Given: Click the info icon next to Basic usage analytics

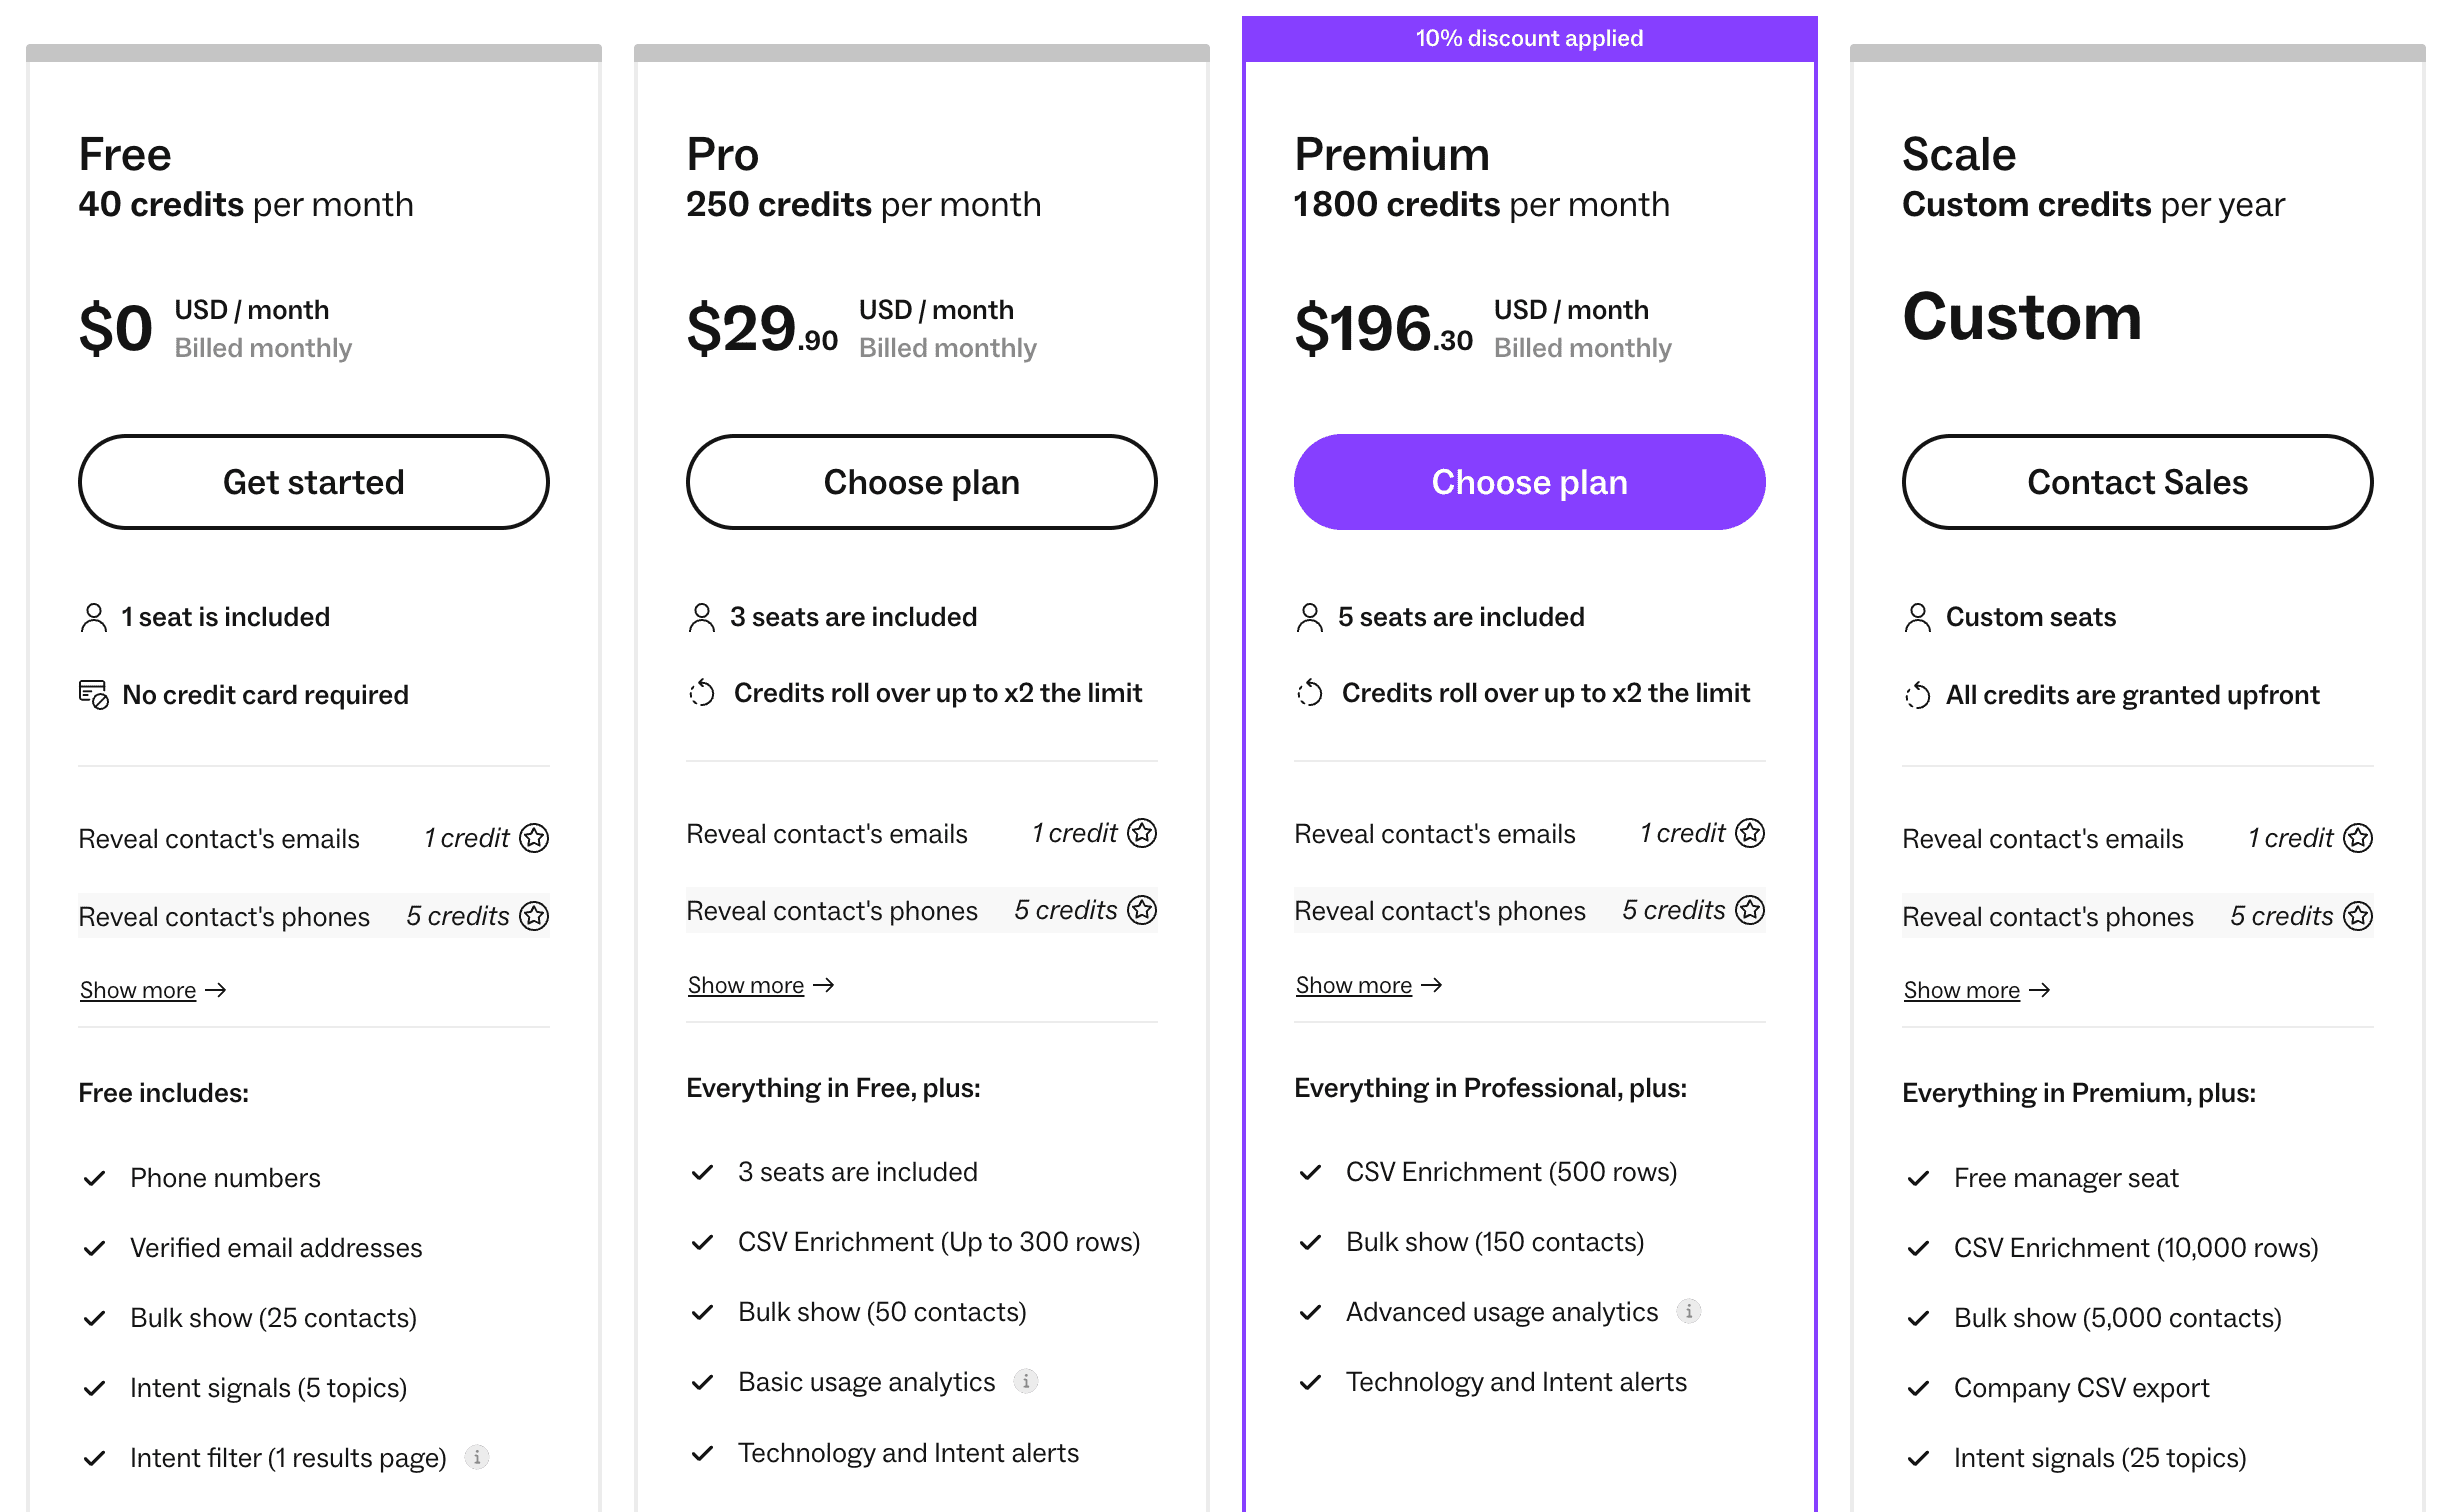Looking at the screenshot, I should click(x=1025, y=1381).
